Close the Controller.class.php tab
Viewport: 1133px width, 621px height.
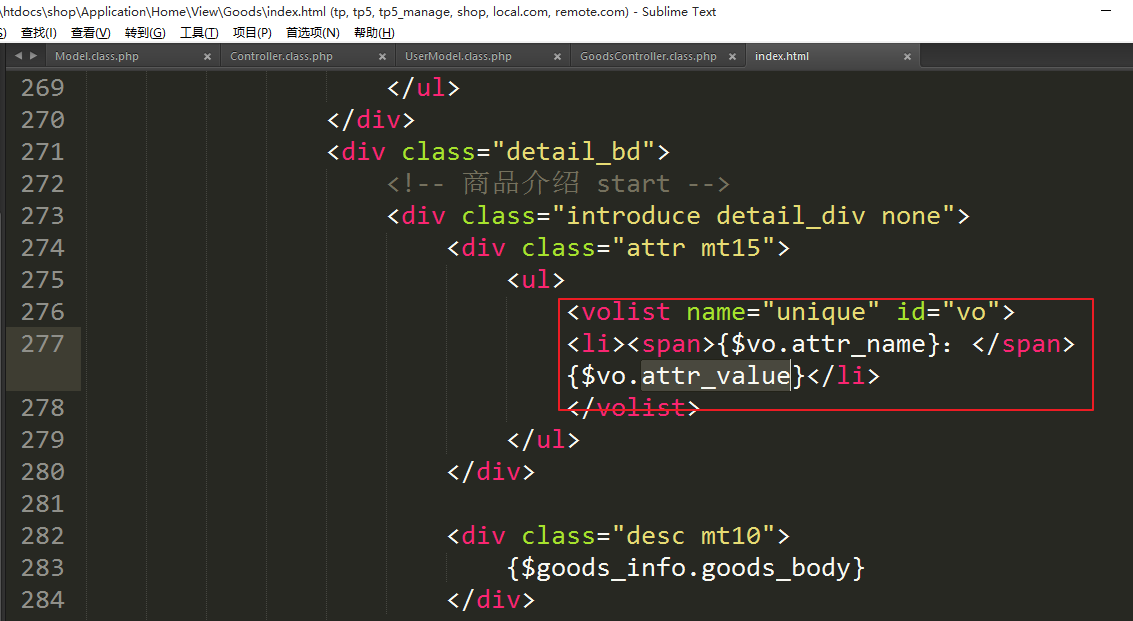click(383, 57)
